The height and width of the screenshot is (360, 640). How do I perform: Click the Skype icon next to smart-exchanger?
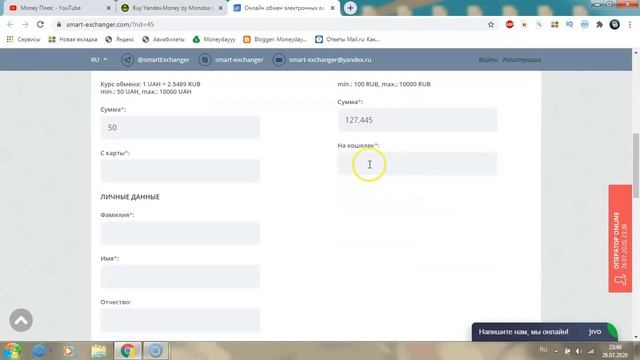coord(205,60)
